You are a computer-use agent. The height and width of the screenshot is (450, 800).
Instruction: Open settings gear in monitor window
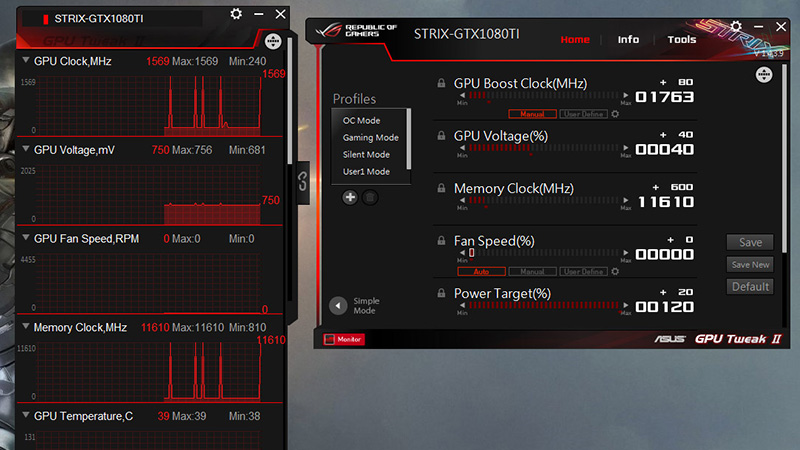click(236, 14)
